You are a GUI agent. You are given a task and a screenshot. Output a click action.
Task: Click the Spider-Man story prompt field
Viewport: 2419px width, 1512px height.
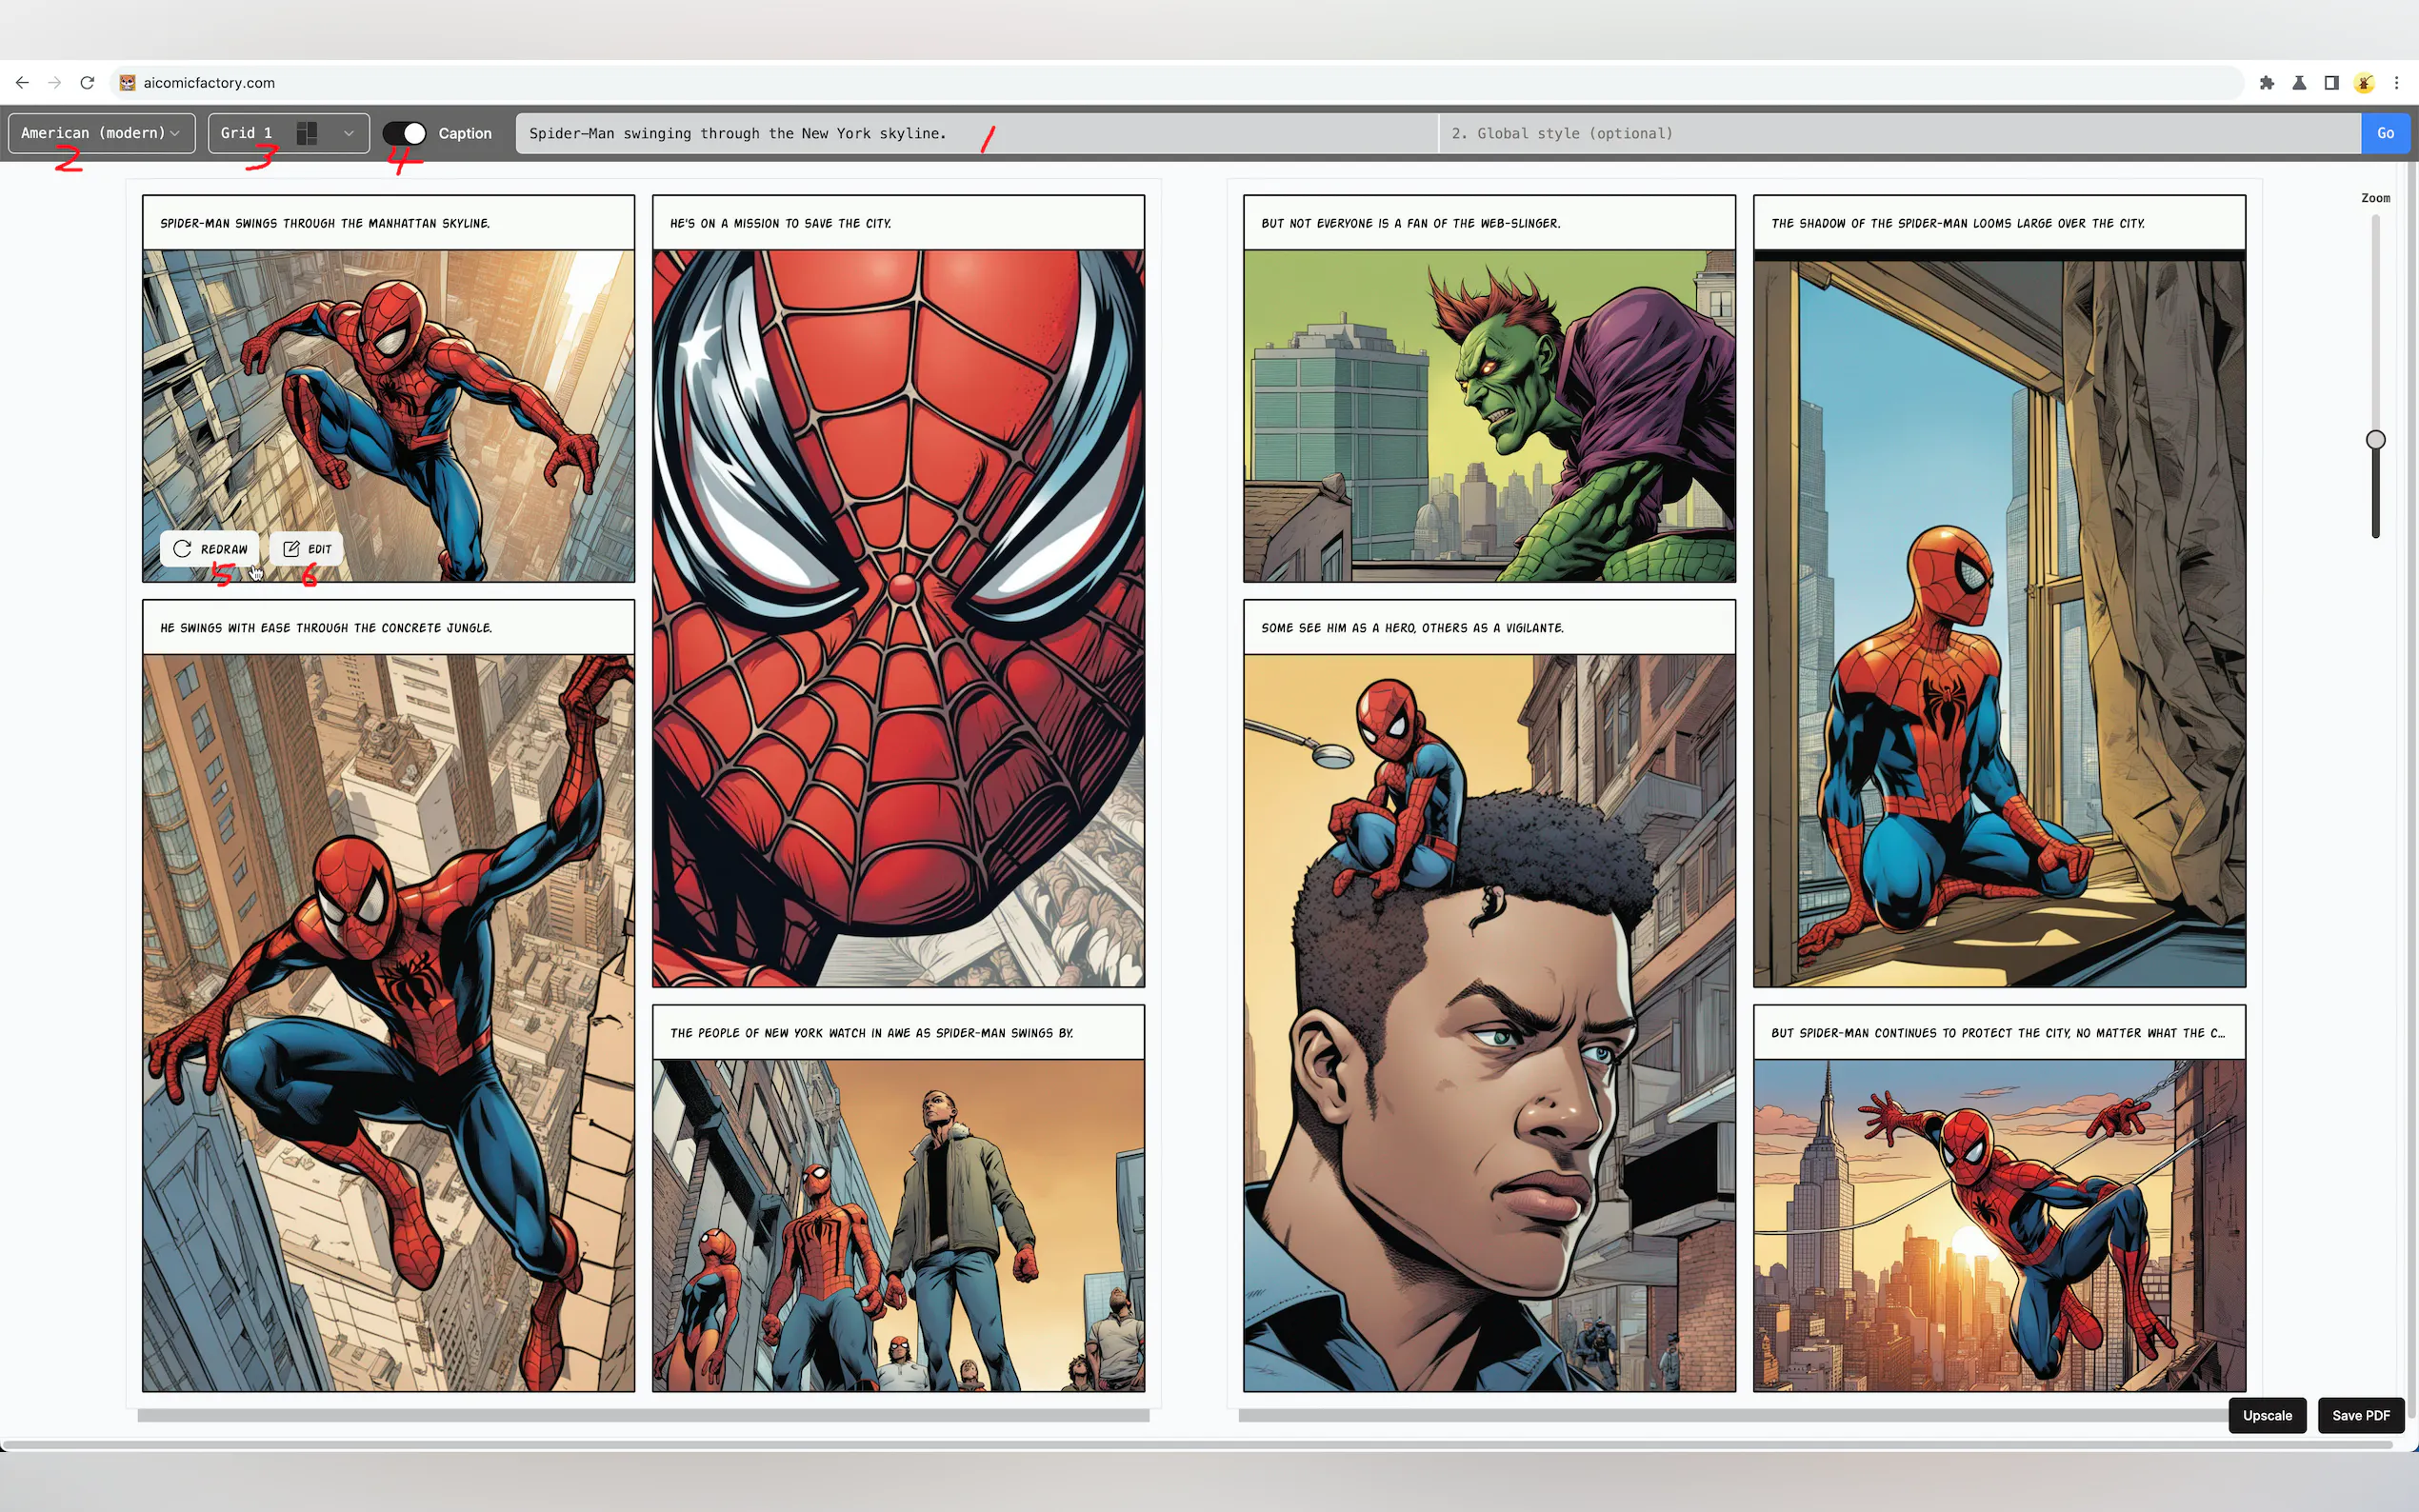[x=975, y=133]
